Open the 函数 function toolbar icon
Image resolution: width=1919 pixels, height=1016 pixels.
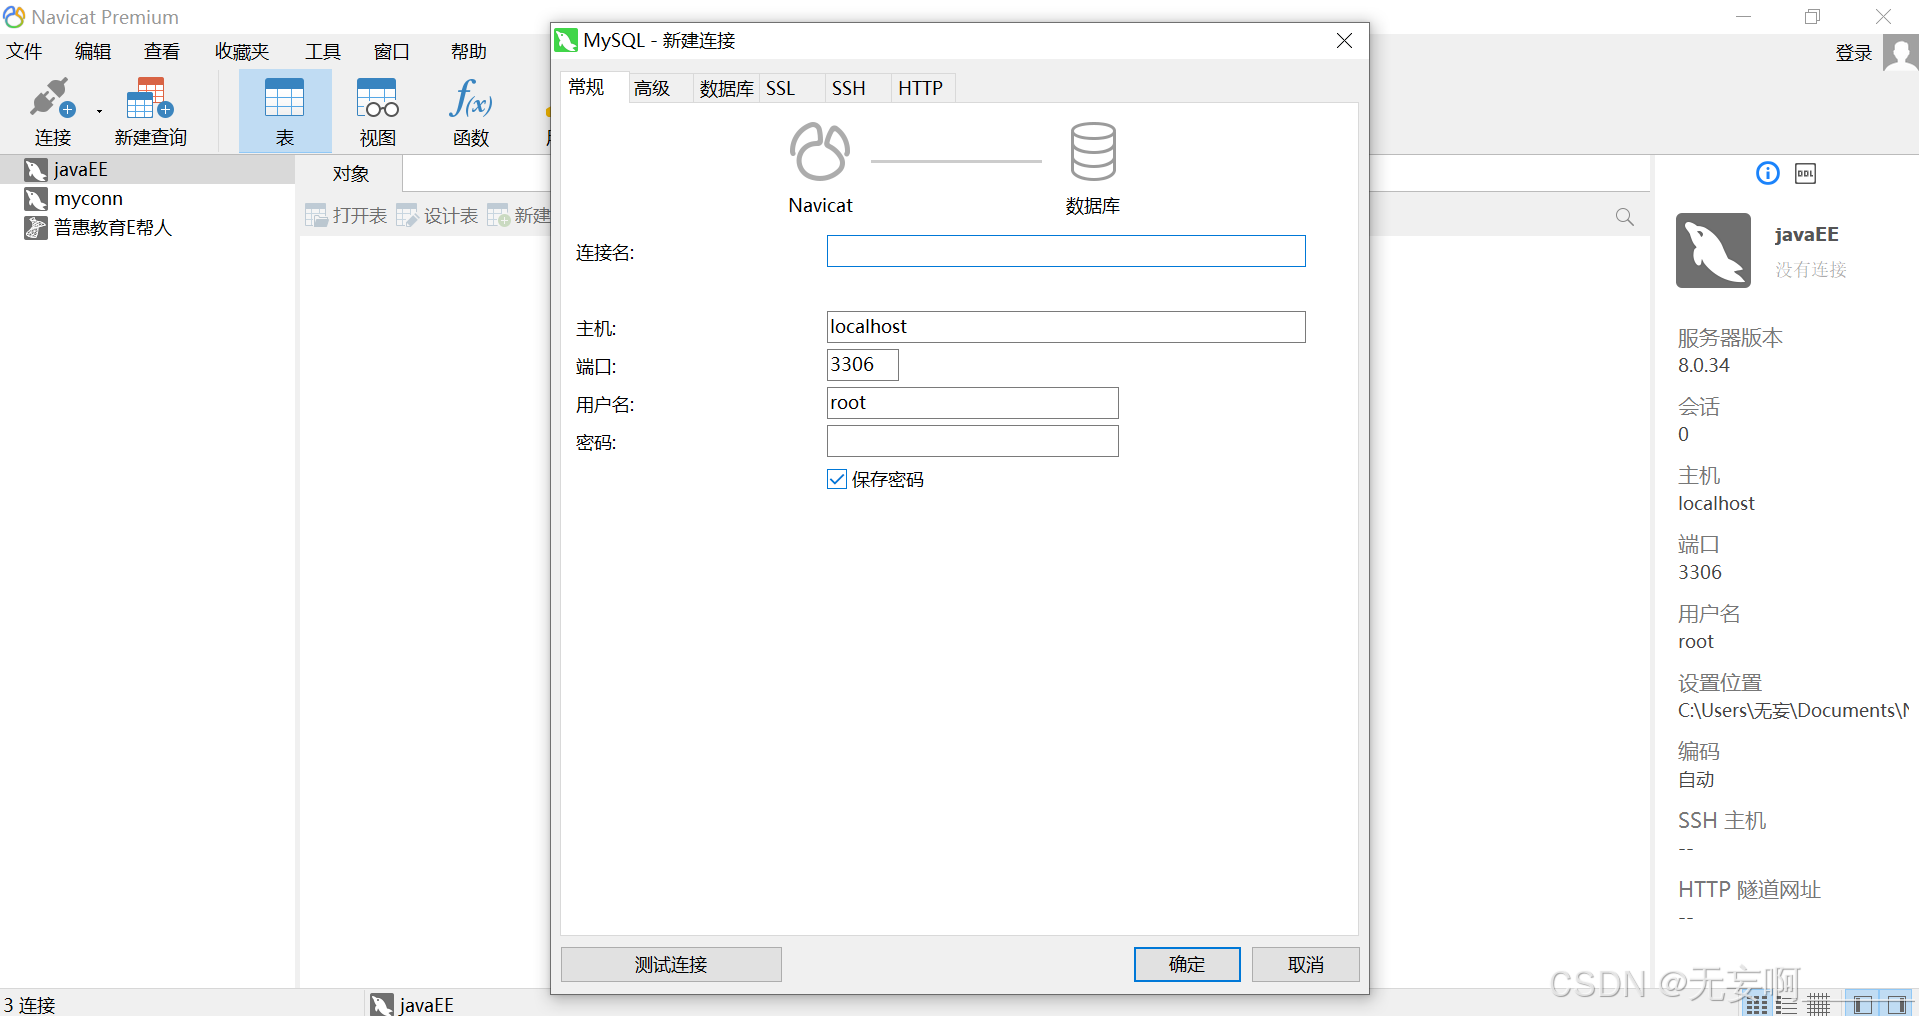(471, 111)
